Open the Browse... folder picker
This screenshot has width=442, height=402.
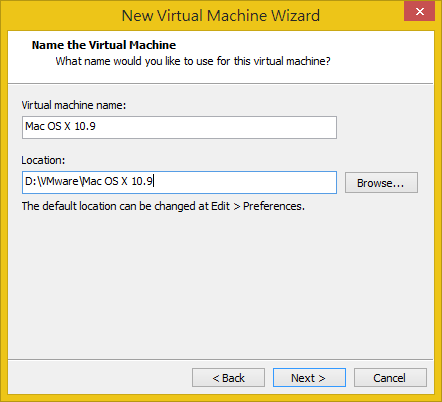[x=381, y=183]
